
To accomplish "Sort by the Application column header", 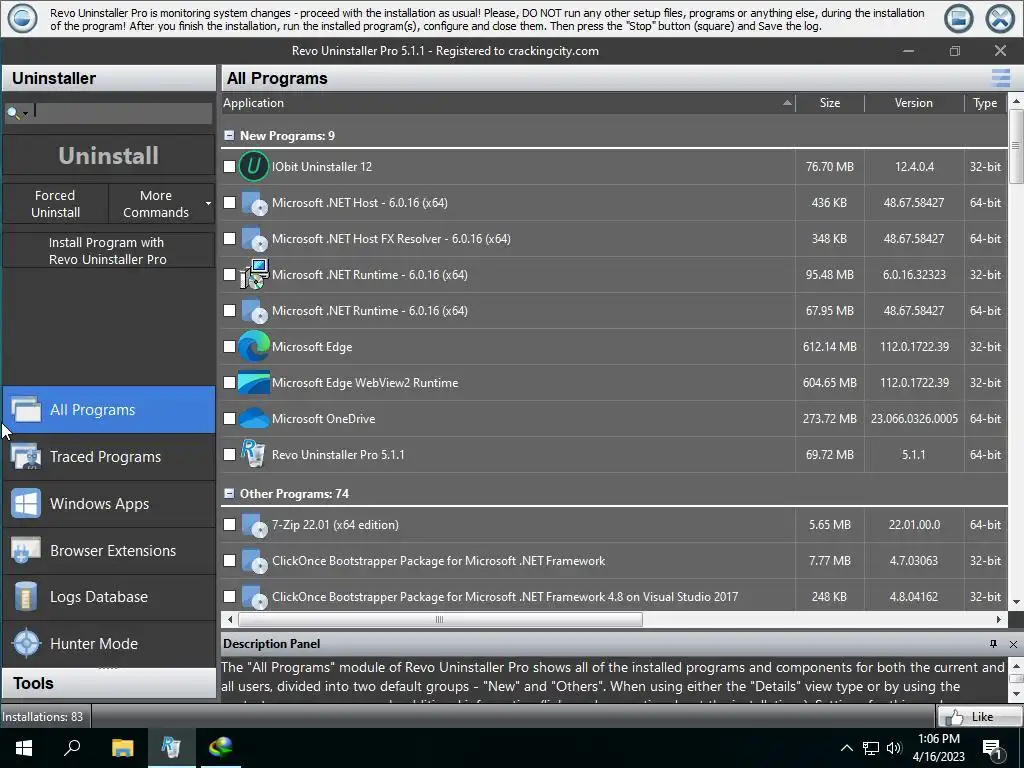I will pyautogui.click(x=508, y=103).
